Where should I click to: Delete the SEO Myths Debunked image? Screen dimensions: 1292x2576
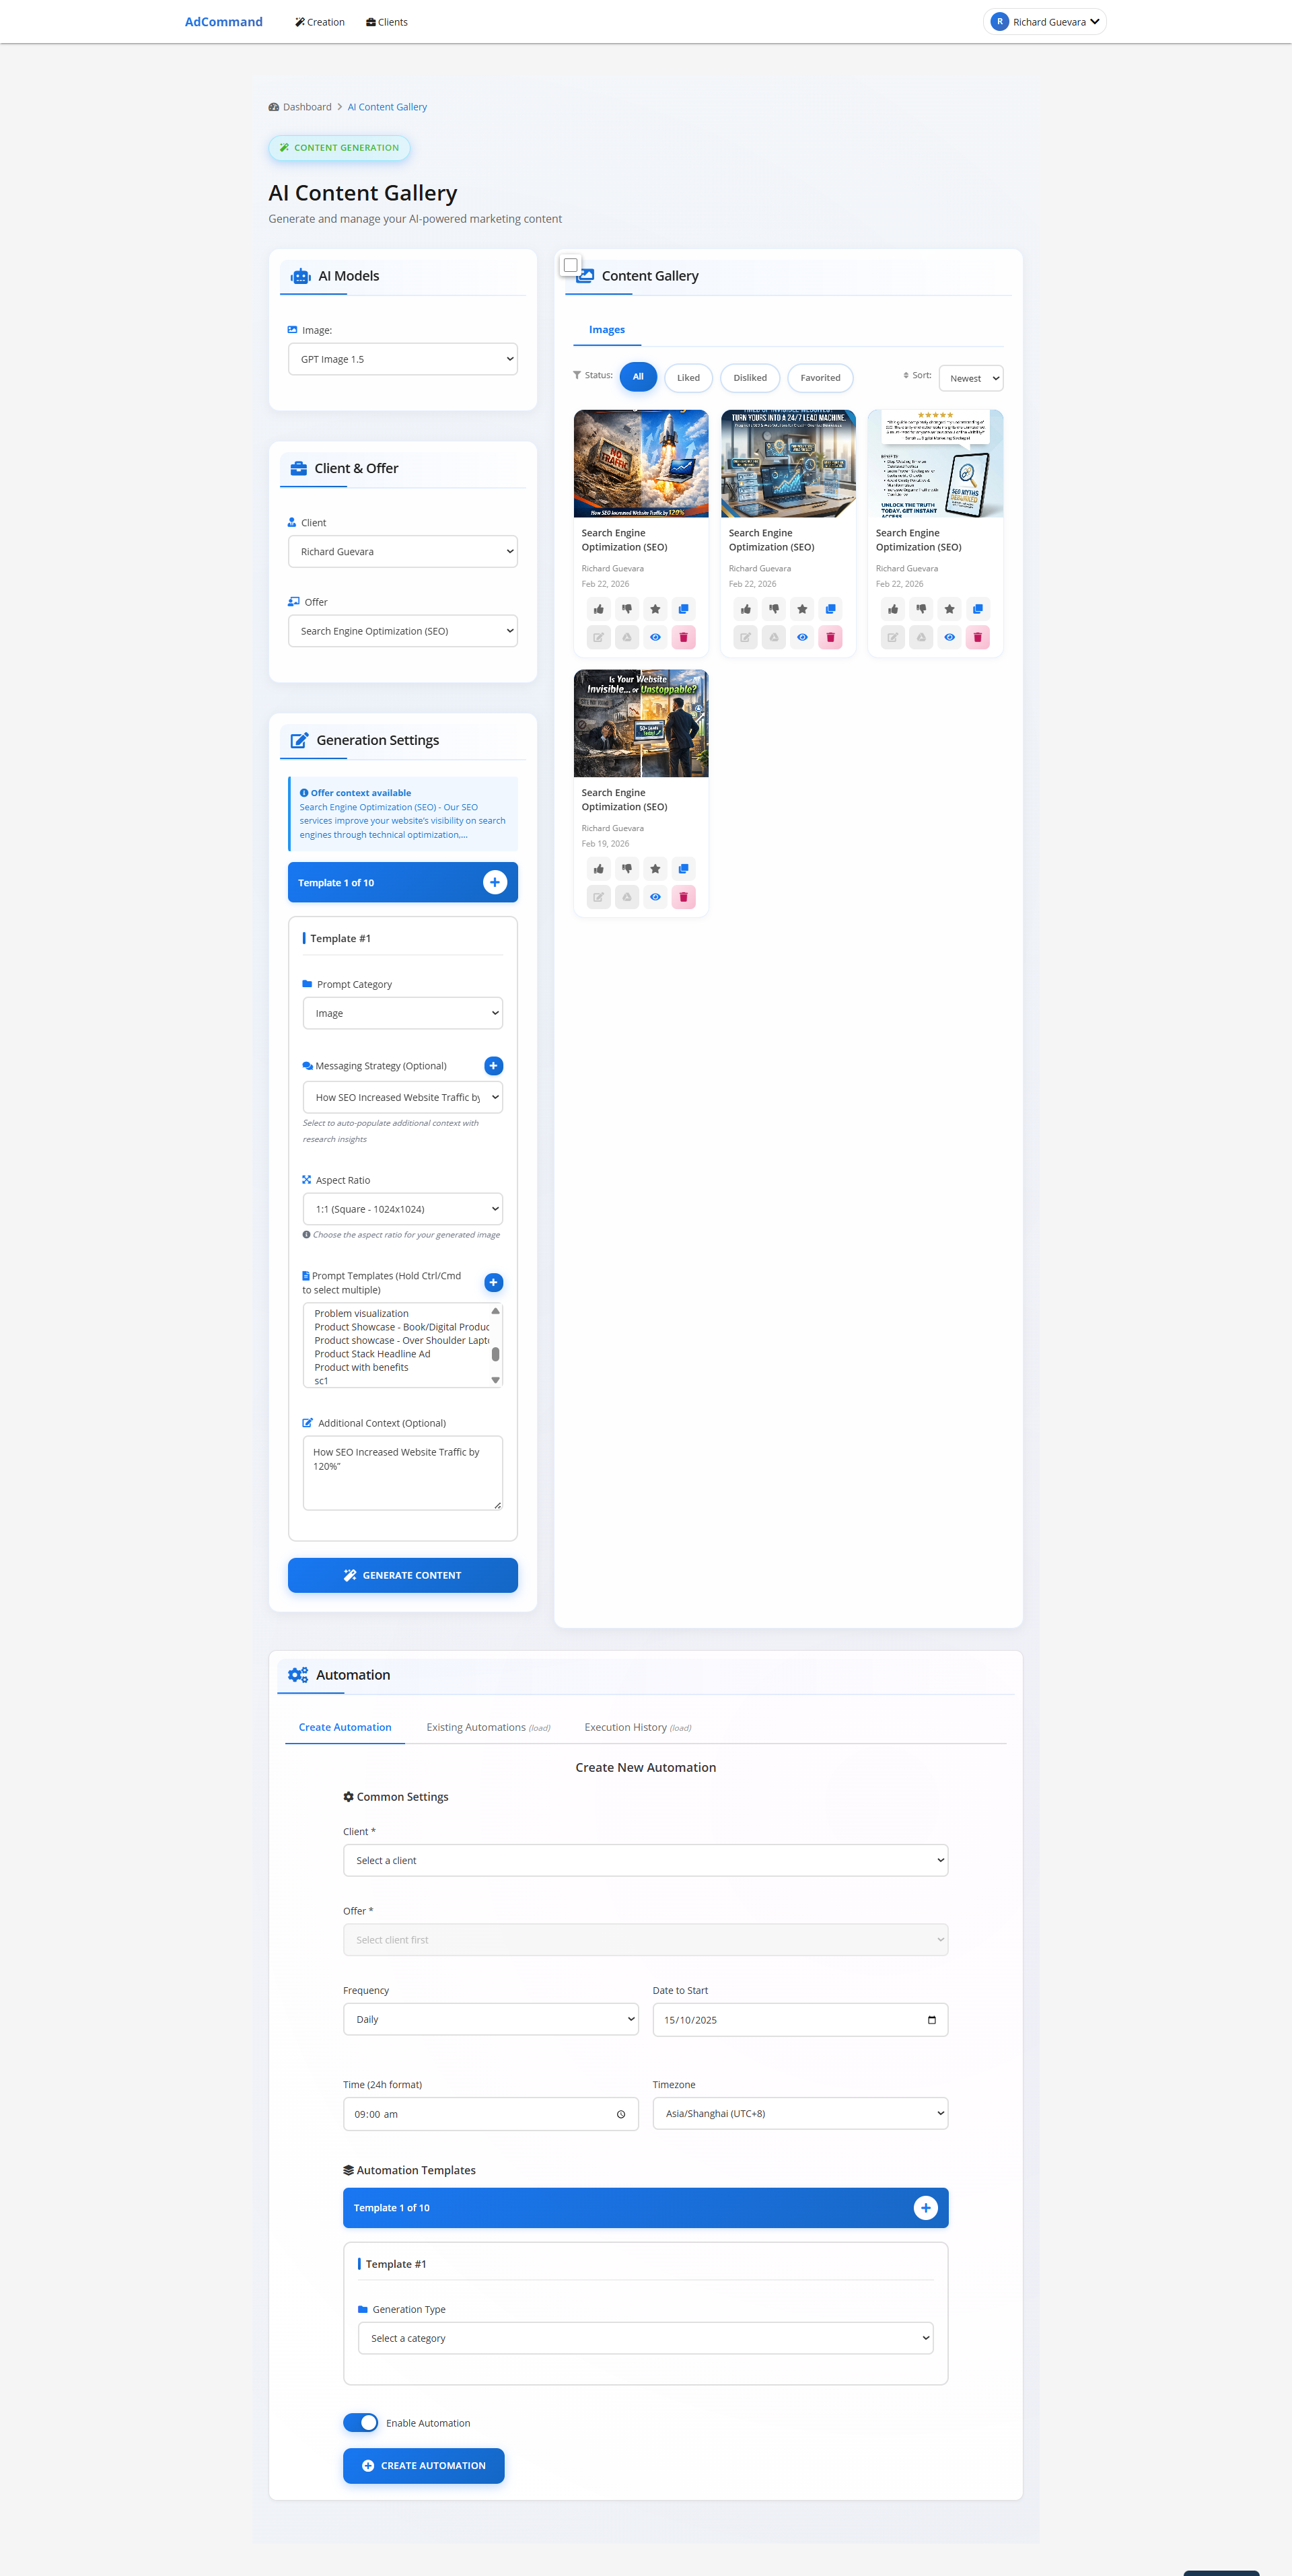click(977, 637)
